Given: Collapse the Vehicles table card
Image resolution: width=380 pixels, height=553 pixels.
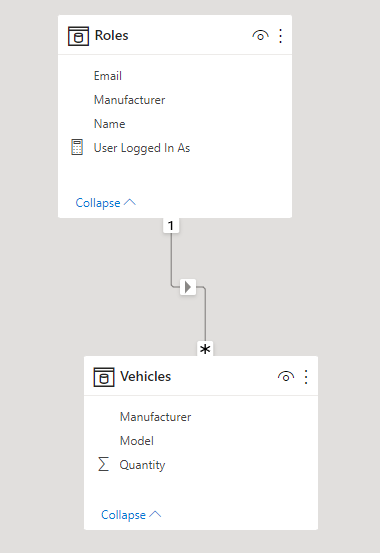Looking at the screenshot, I should pyautogui.click(x=131, y=515).
